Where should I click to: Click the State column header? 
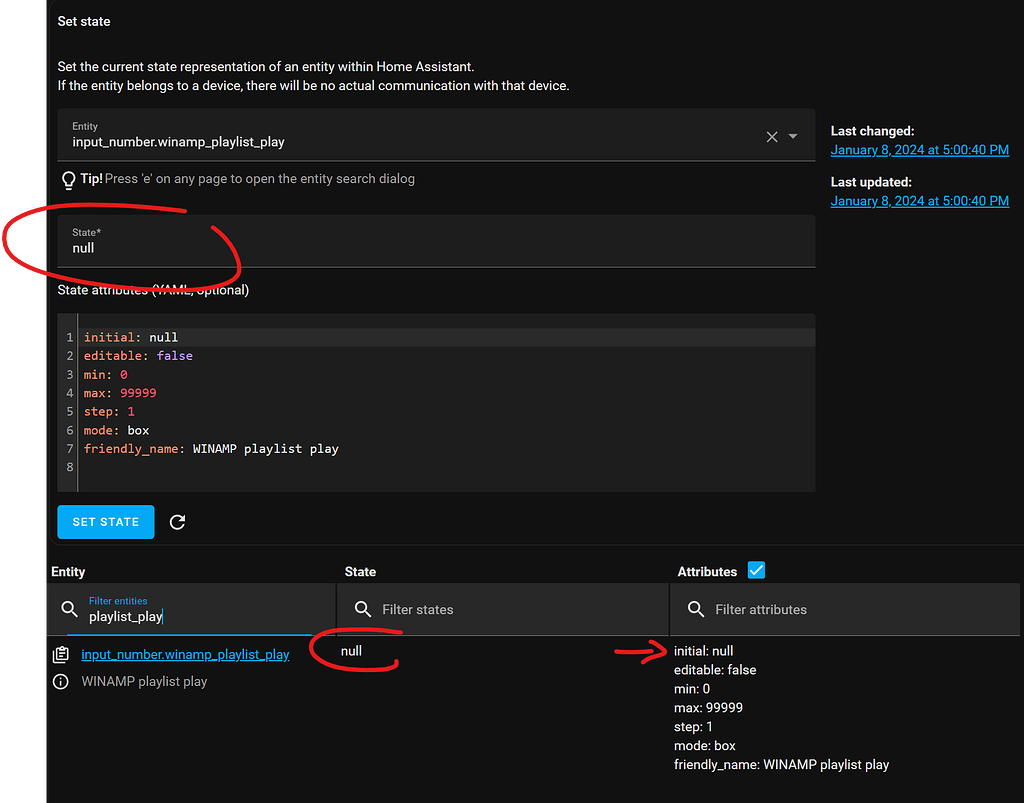pyautogui.click(x=360, y=571)
